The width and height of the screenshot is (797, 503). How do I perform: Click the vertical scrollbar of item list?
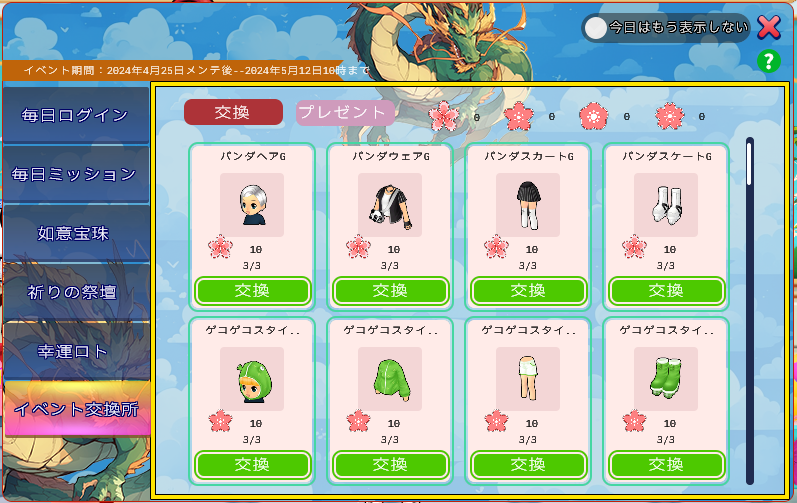[750, 310]
